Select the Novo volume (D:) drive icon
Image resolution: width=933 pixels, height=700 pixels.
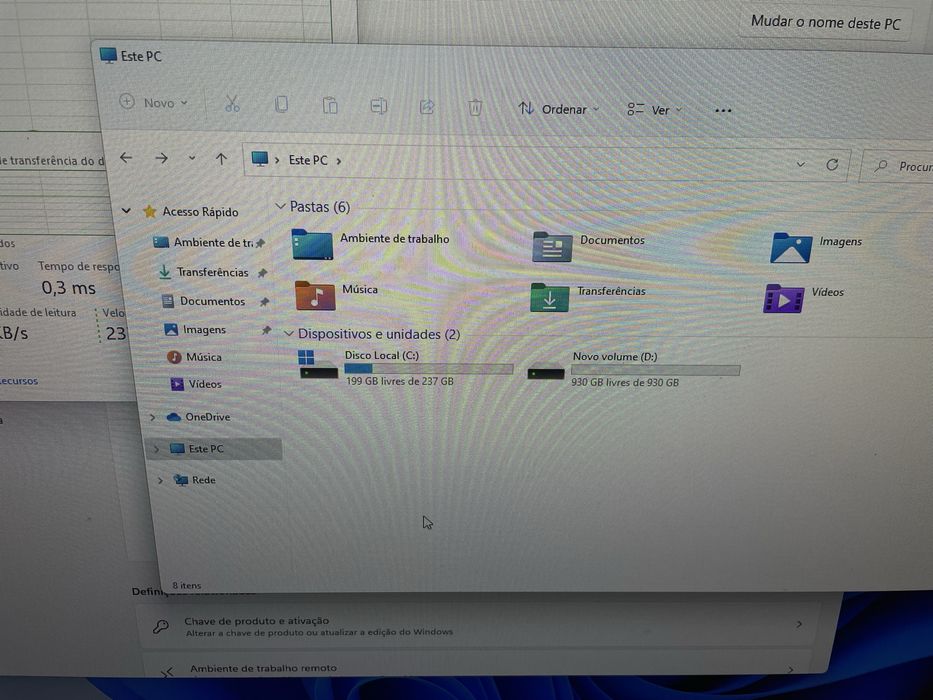coord(546,373)
